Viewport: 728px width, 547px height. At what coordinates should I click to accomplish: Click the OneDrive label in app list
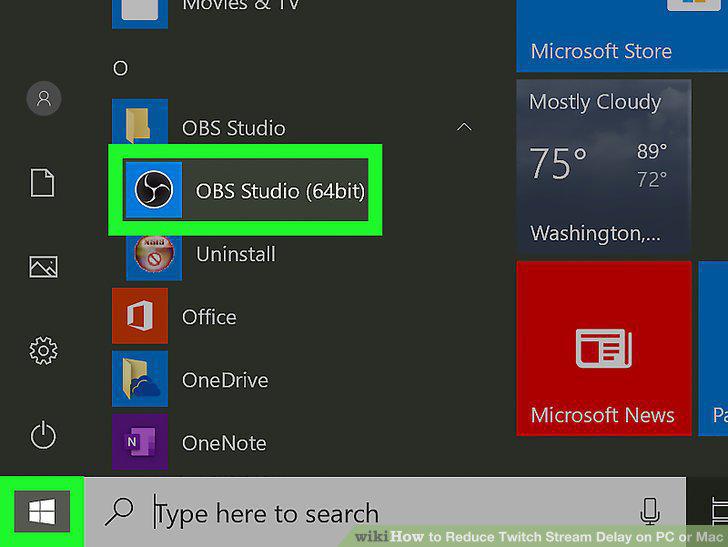tap(225, 380)
